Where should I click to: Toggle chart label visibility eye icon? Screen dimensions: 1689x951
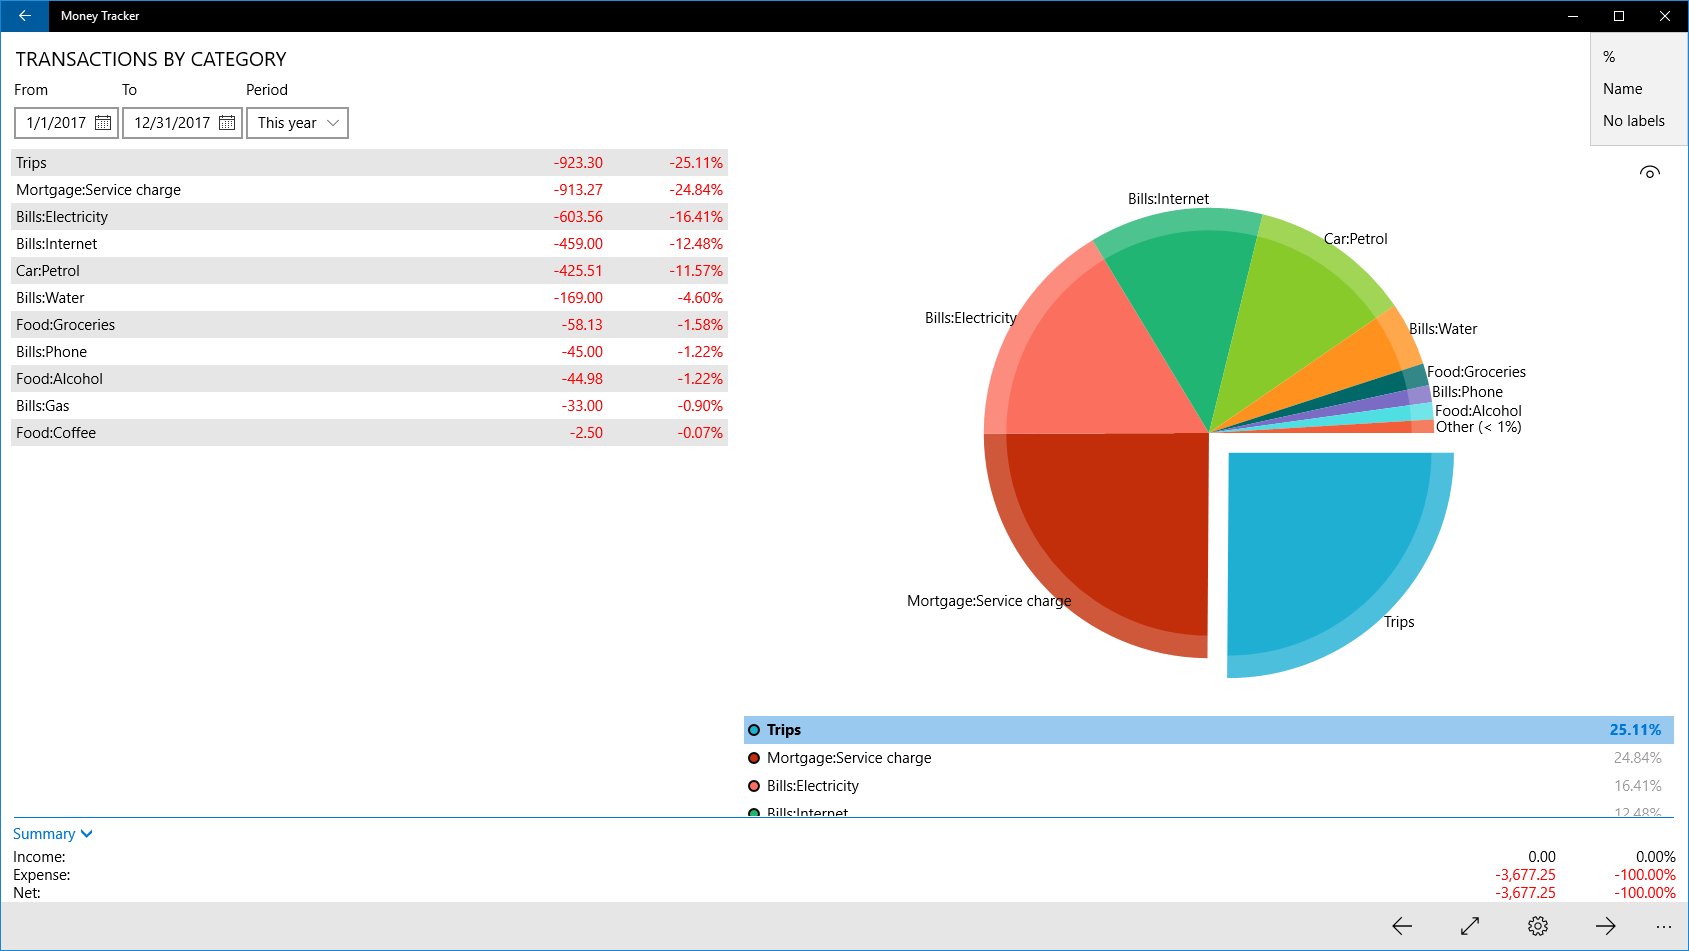tap(1650, 172)
